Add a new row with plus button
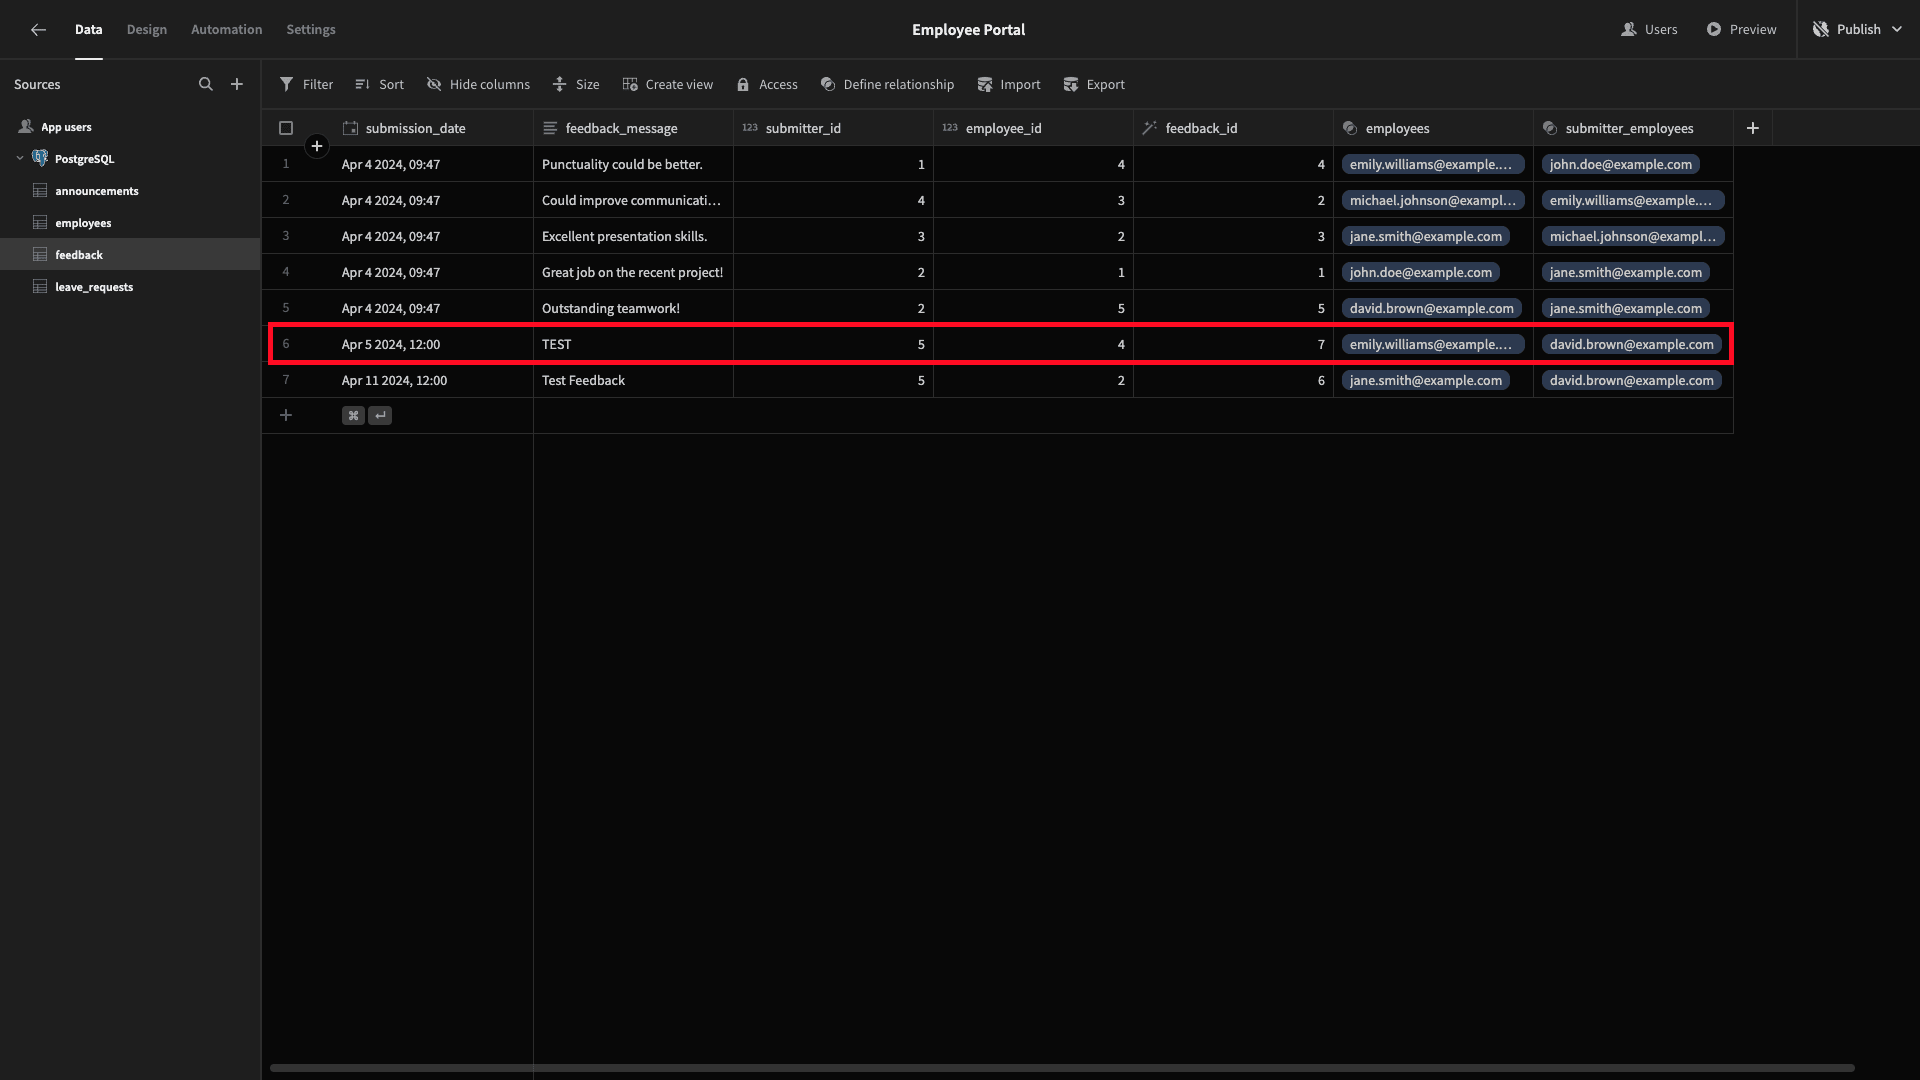The height and width of the screenshot is (1080, 1920). (x=286, y=415)
